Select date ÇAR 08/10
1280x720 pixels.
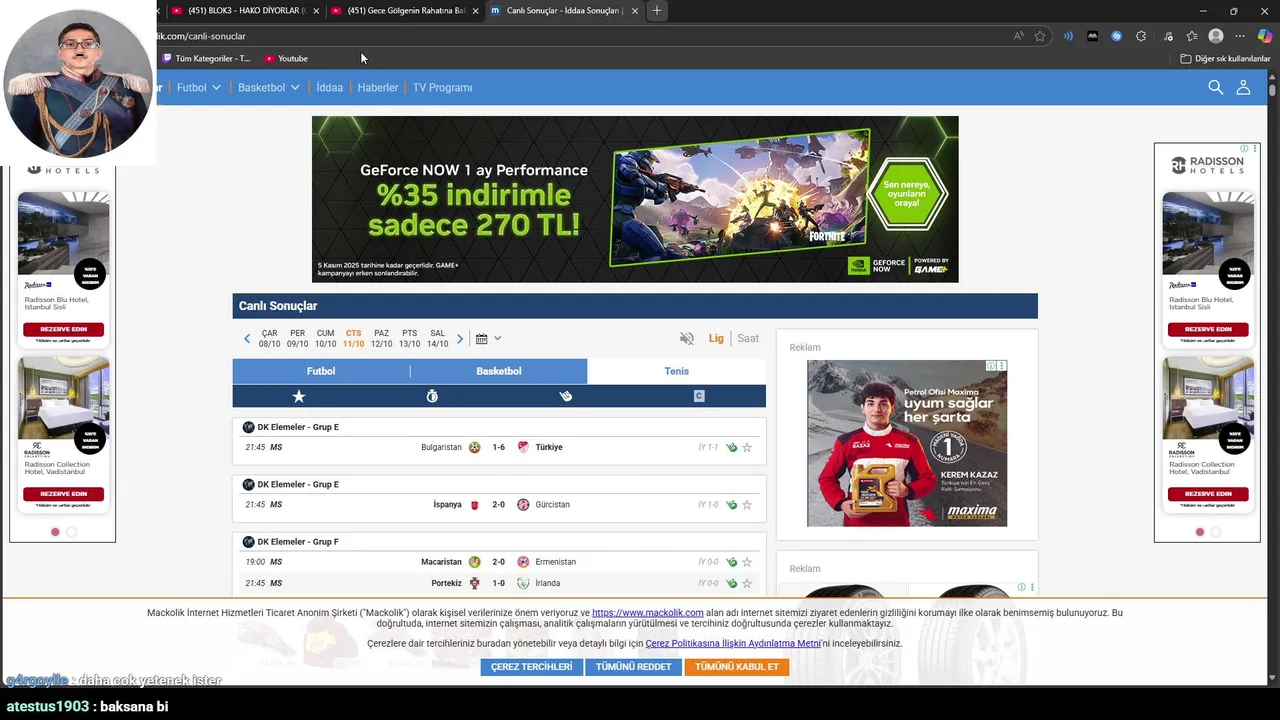[270, 338]
